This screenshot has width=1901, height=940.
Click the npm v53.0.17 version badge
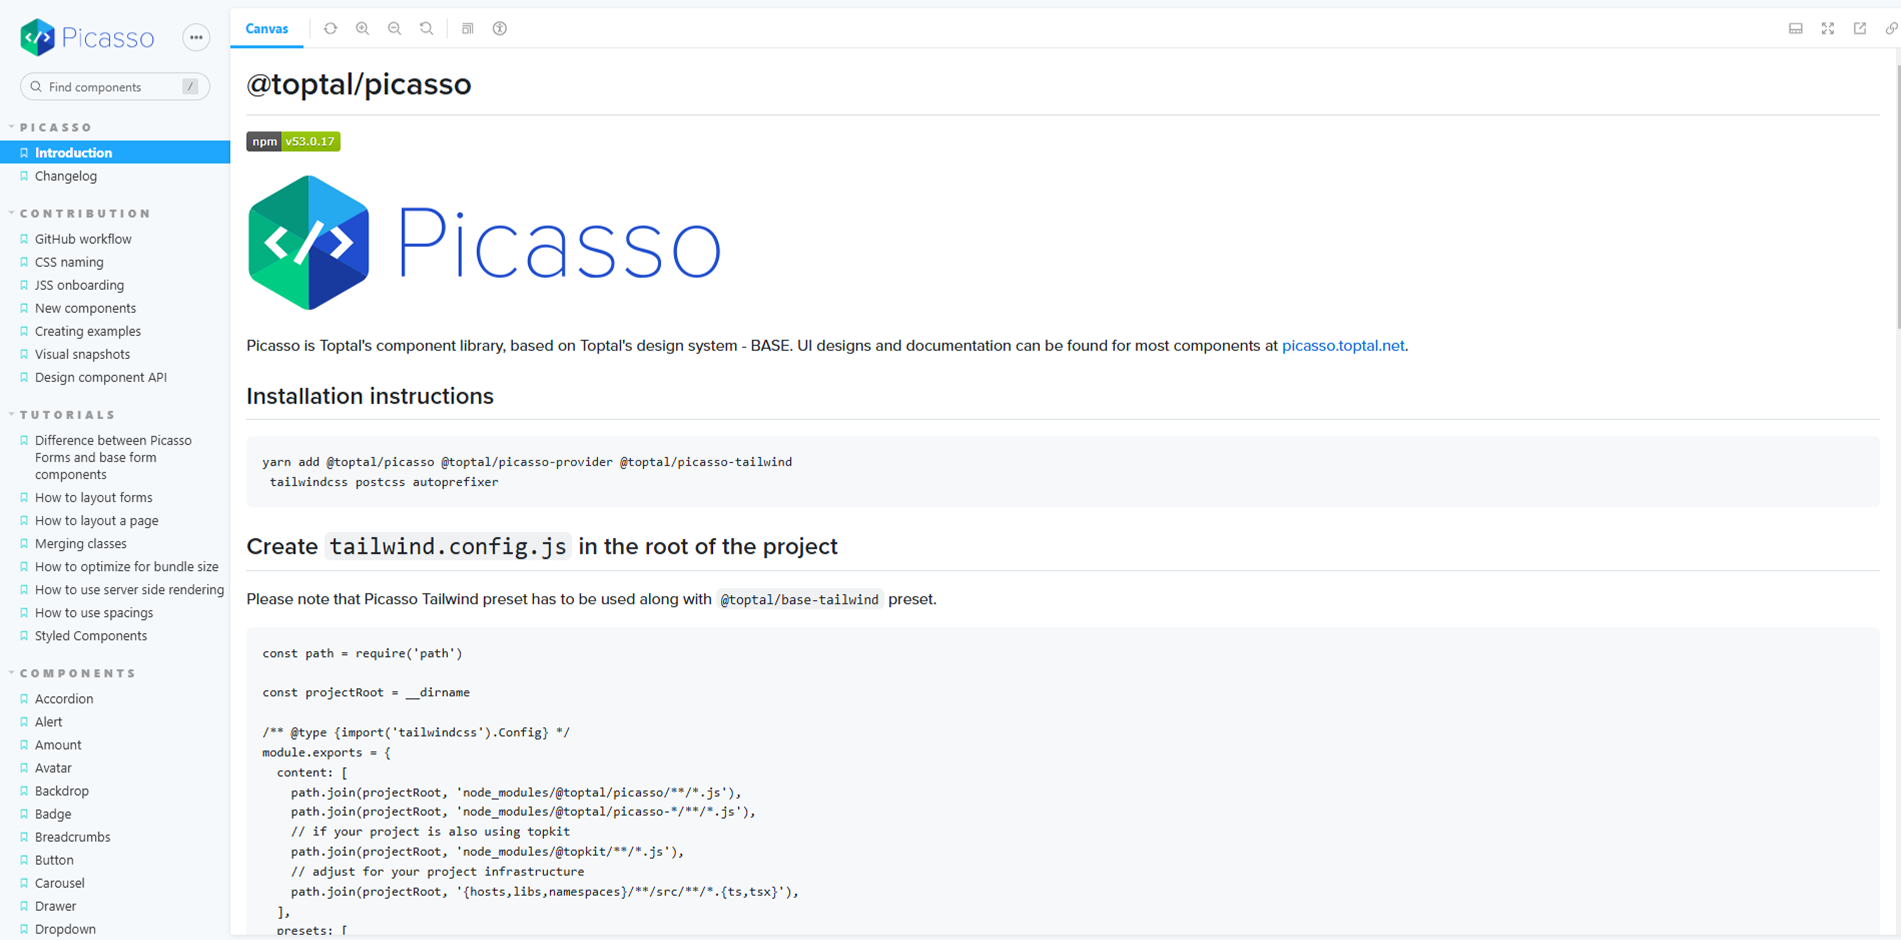click(x=293, y=141)
